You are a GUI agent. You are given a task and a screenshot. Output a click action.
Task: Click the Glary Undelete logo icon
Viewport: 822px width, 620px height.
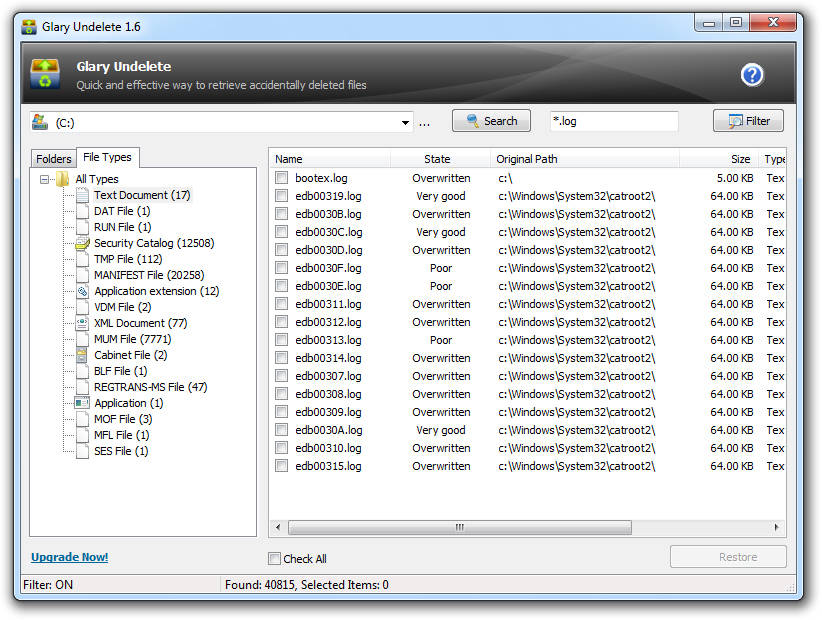point(44,73)
